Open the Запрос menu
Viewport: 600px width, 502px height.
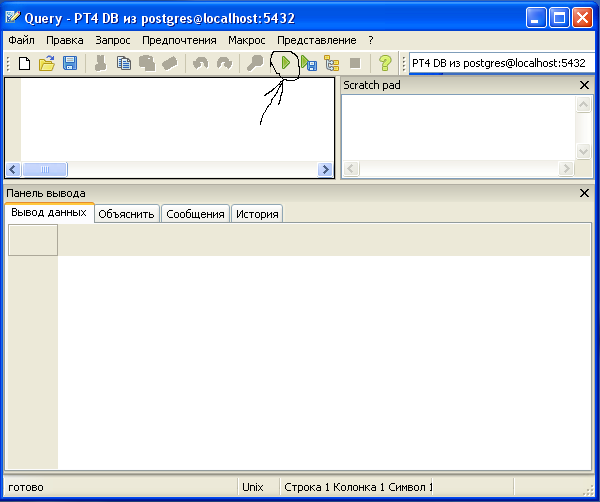click(113, 40)
